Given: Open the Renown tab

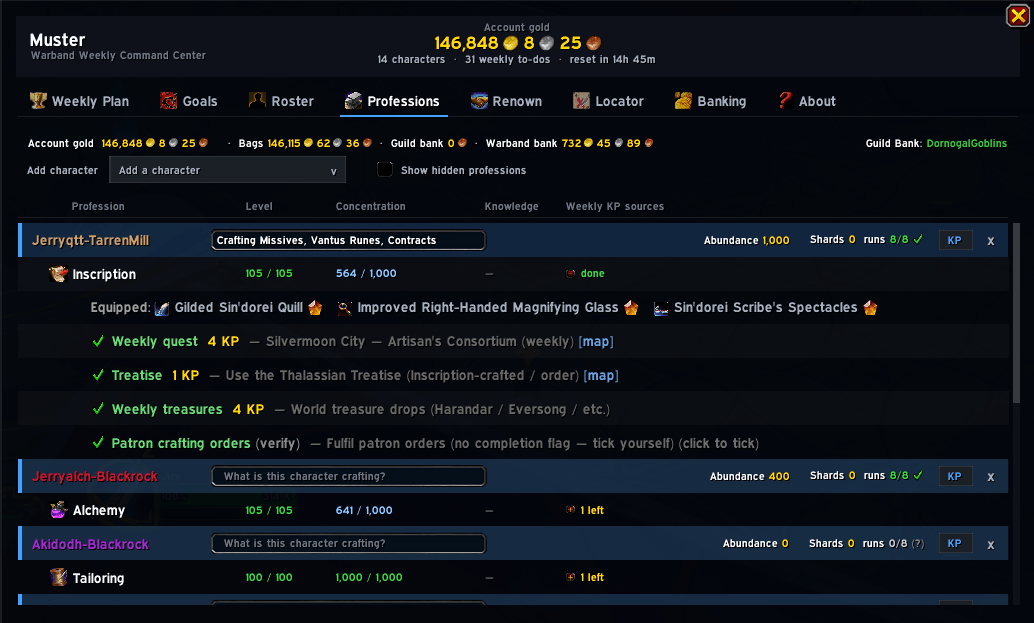Looking at the screenshot, I should [x=506, y=101].
